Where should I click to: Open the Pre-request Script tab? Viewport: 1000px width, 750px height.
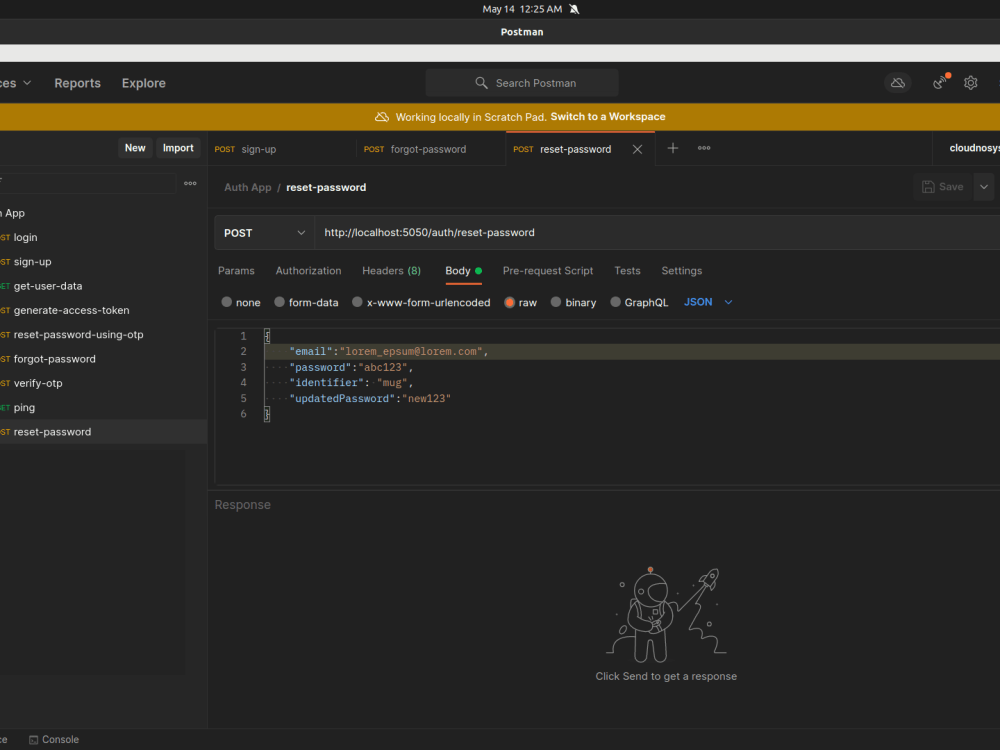548,271
